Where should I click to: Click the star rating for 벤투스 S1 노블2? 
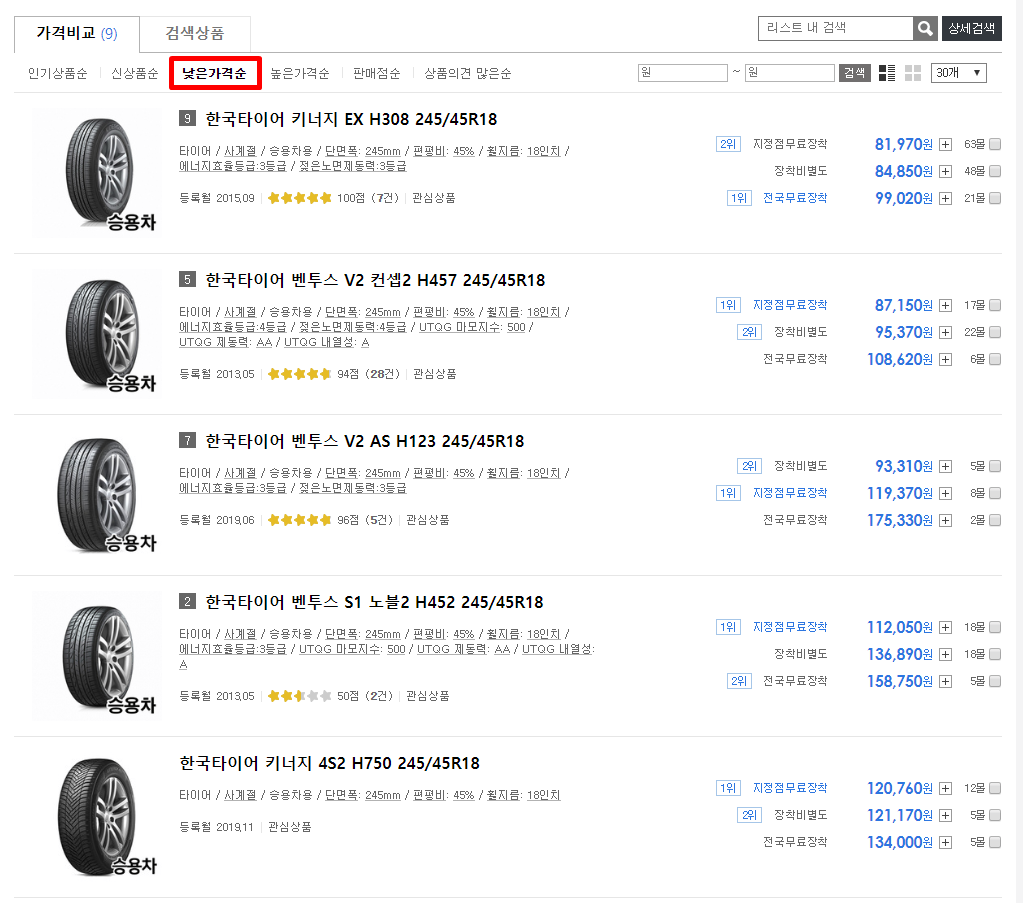coord(299,696)
